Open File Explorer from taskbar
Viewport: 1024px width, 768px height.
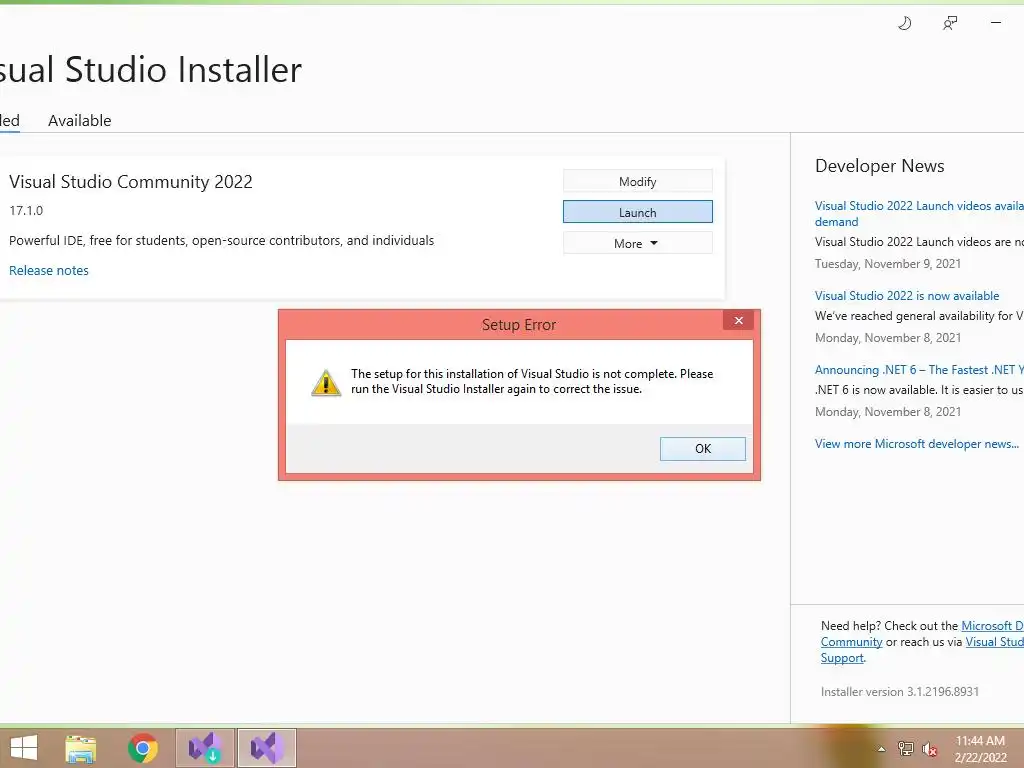(x=80, y=748)
